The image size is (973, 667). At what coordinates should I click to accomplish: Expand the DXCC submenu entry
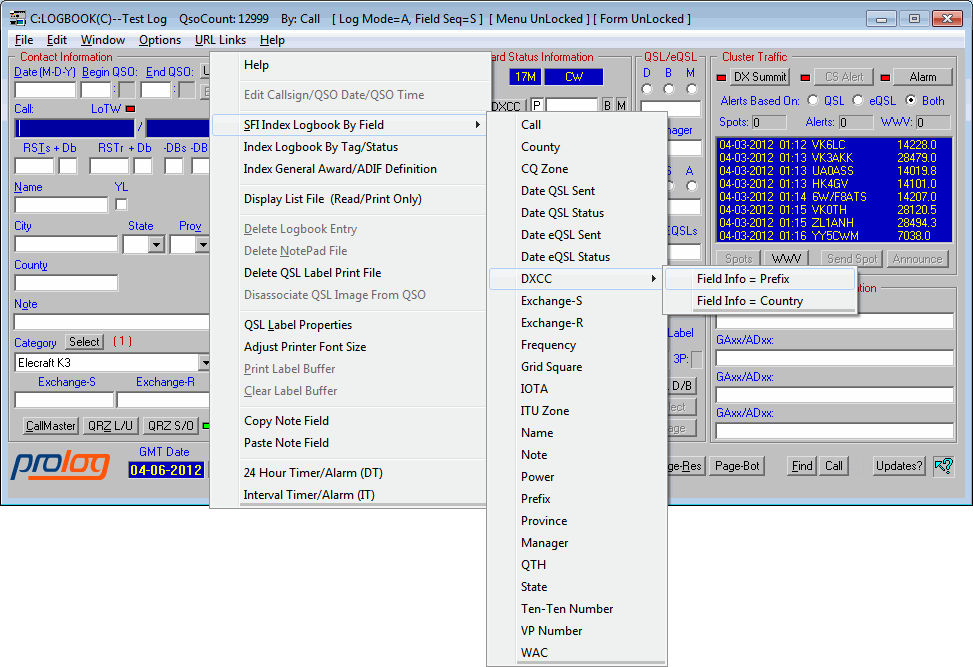[x=576, y=279]
